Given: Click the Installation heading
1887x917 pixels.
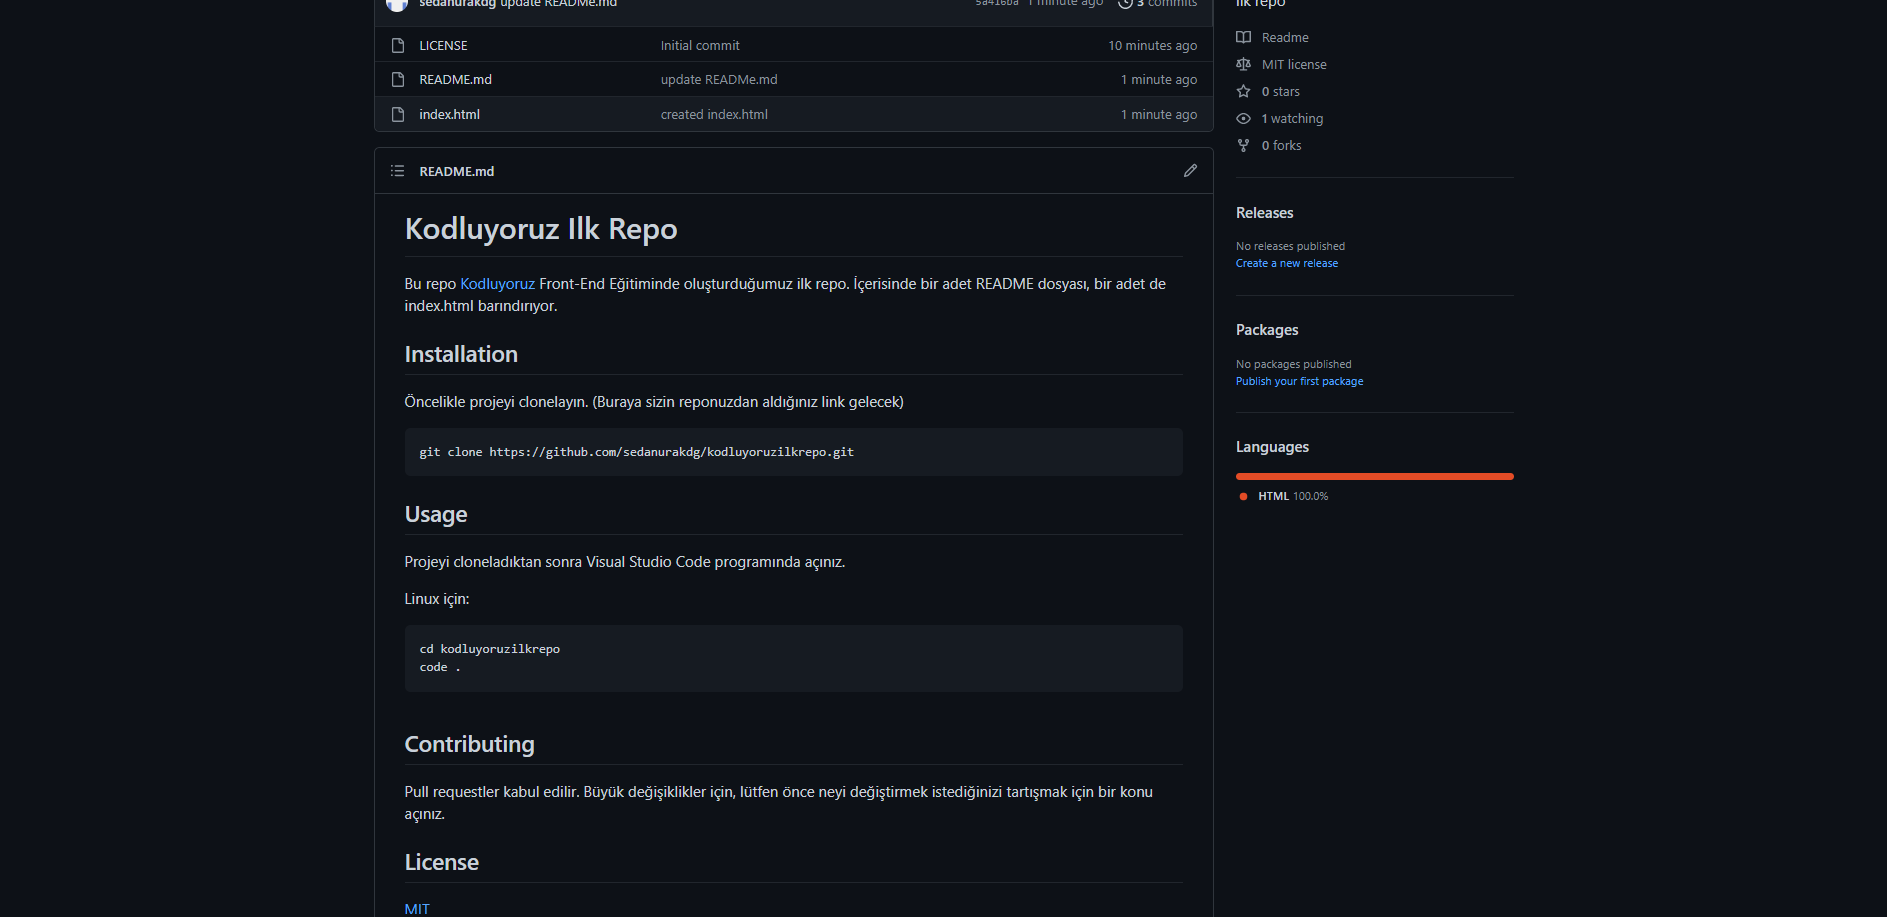Looking at the screenshot, I should [x=461, y=355].
